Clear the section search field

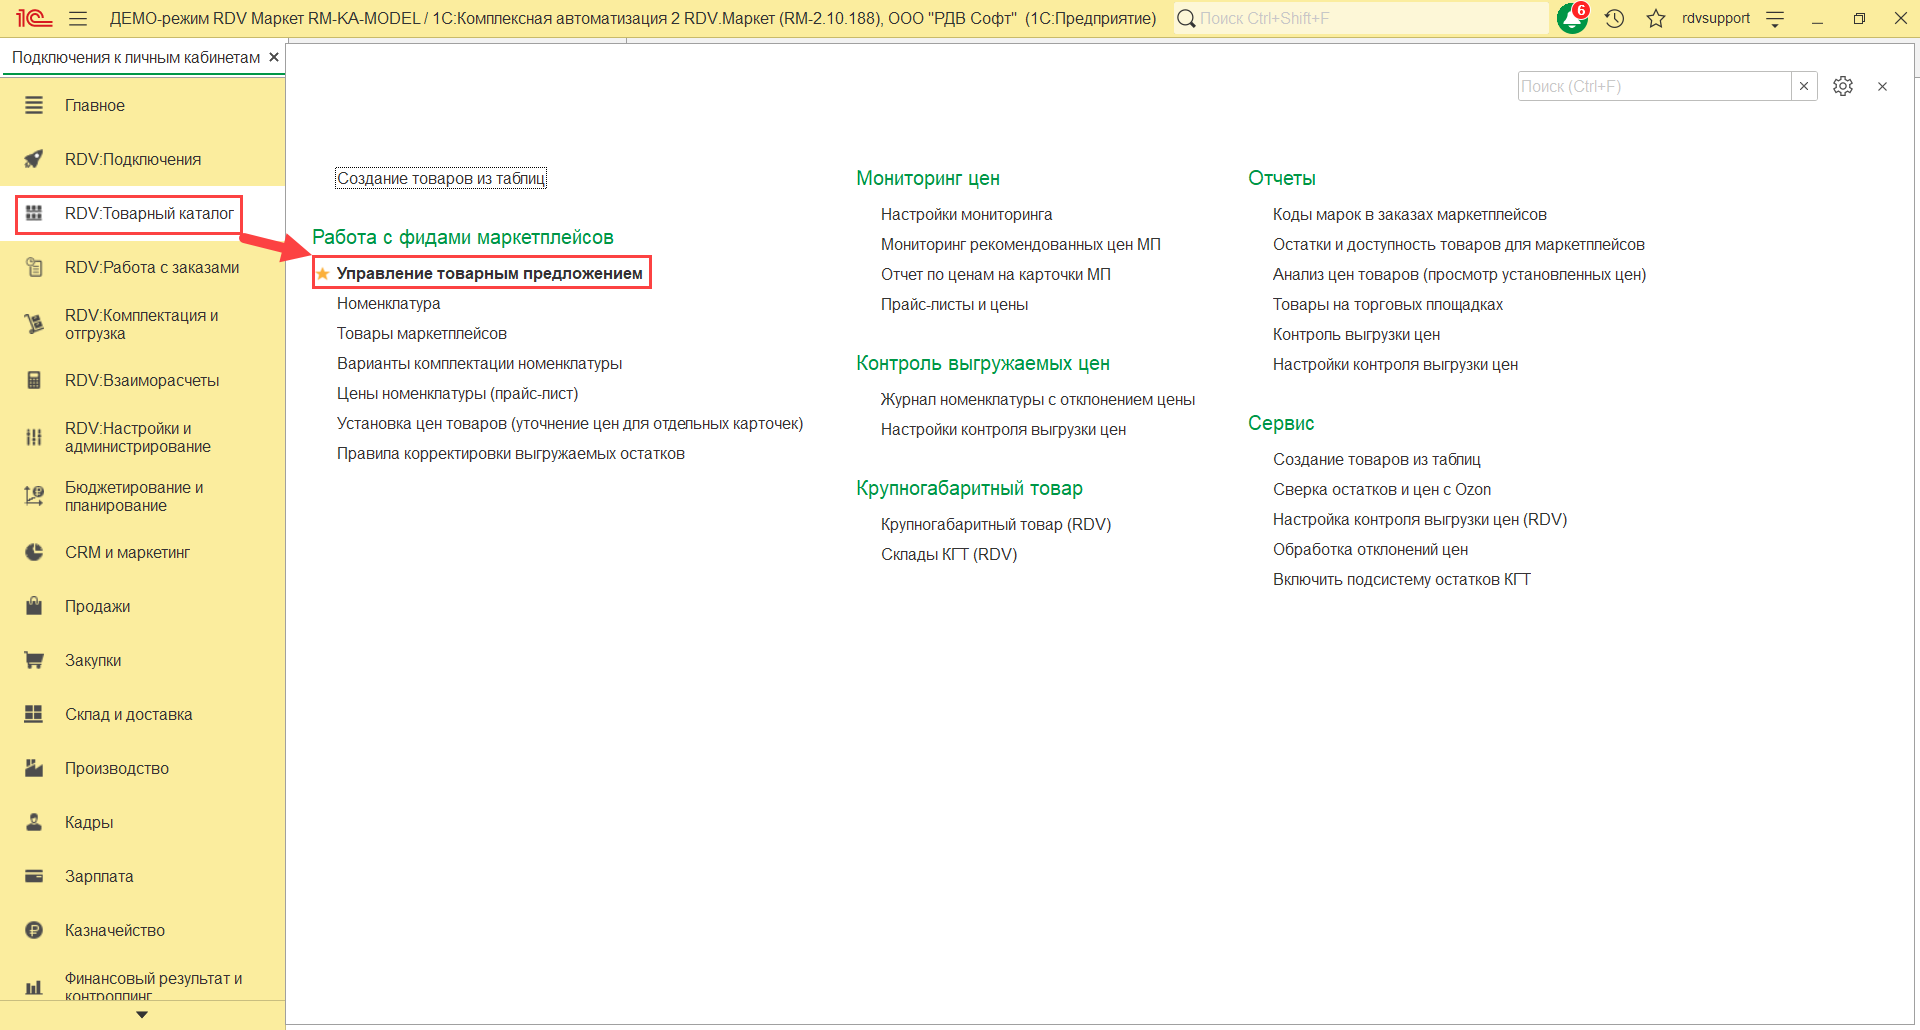pyautogui.click(x=1804, y=86)
